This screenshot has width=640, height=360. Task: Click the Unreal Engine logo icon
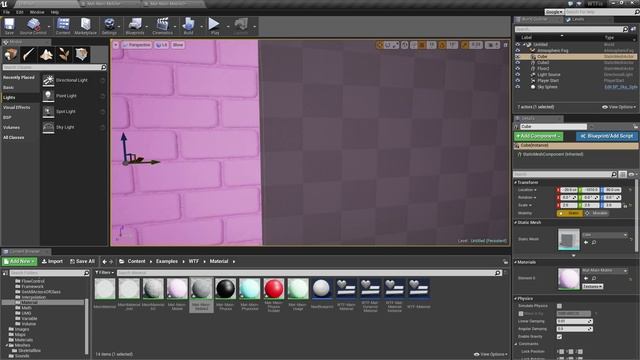[4, 4]
